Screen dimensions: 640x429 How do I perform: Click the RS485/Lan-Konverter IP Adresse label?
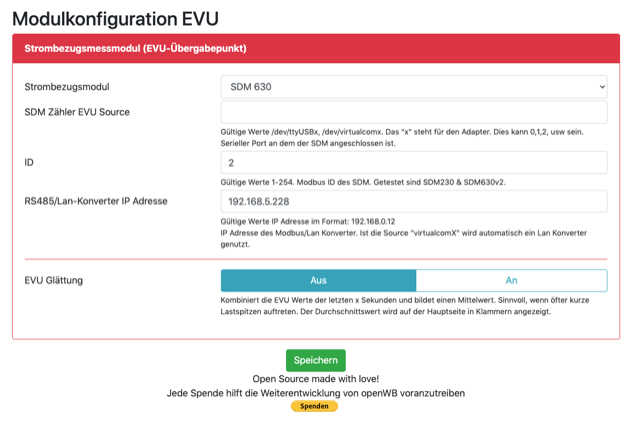click(95, 201)
